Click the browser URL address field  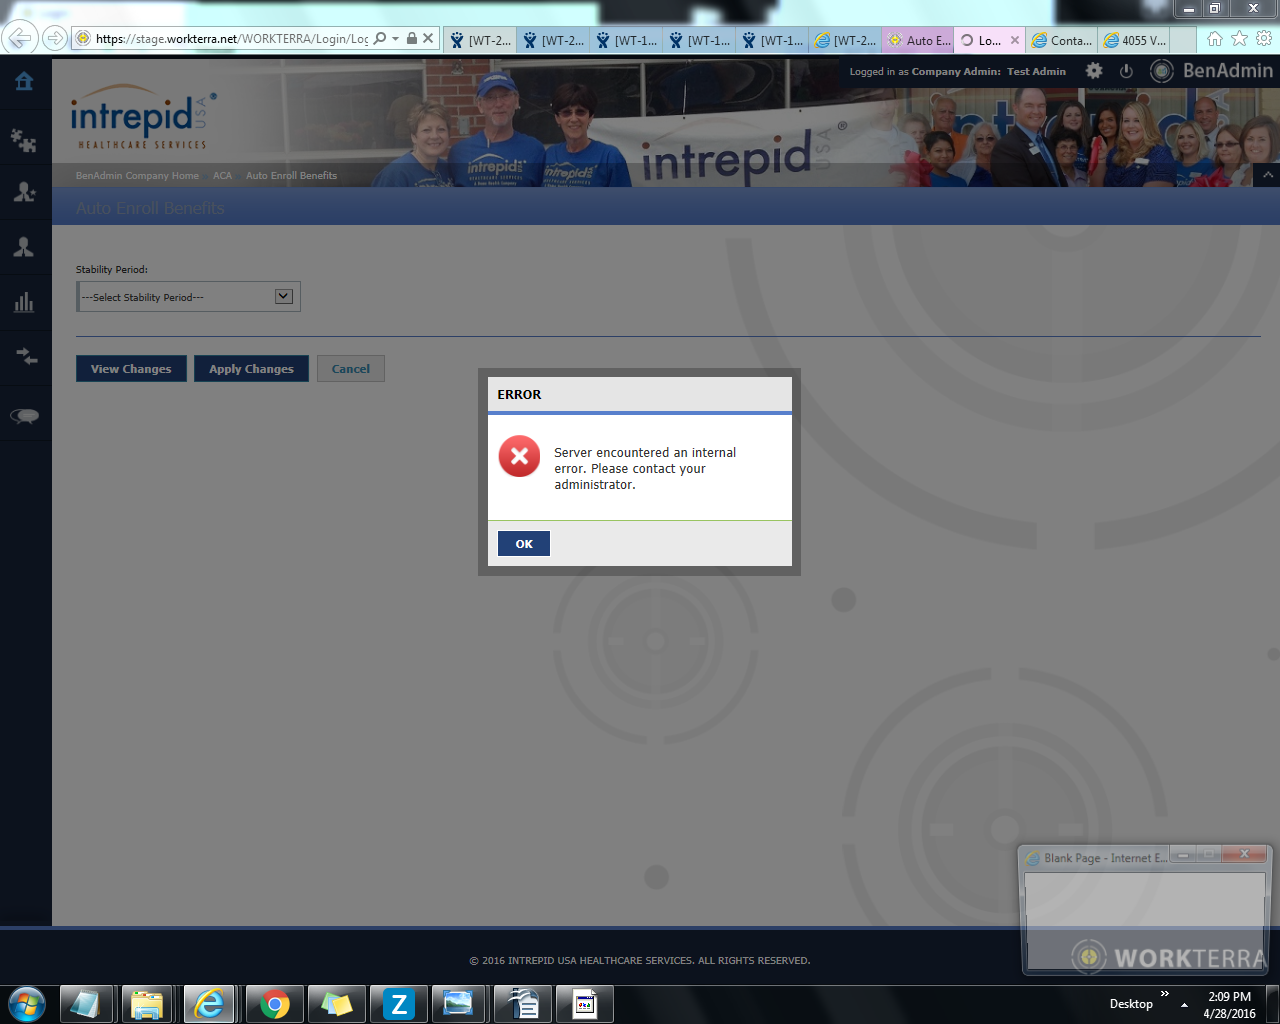pyautogui.click(x=230, y=39)
